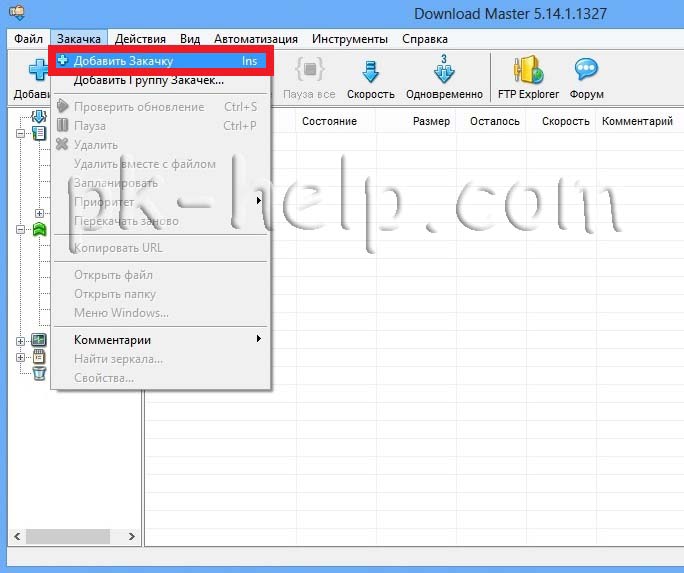Click the Удалить menu entry
The image size is (684, 573).
[161, 145]
